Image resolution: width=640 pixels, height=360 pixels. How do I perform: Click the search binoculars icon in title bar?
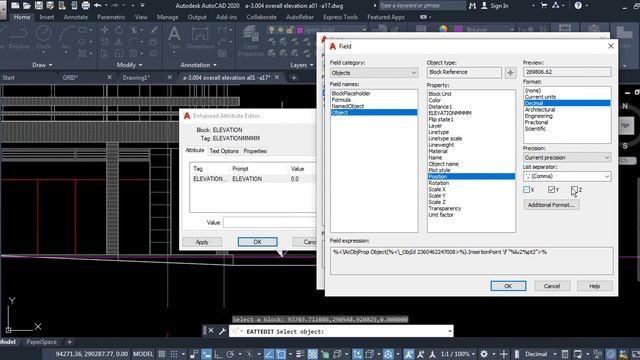(x=472, y=6)
